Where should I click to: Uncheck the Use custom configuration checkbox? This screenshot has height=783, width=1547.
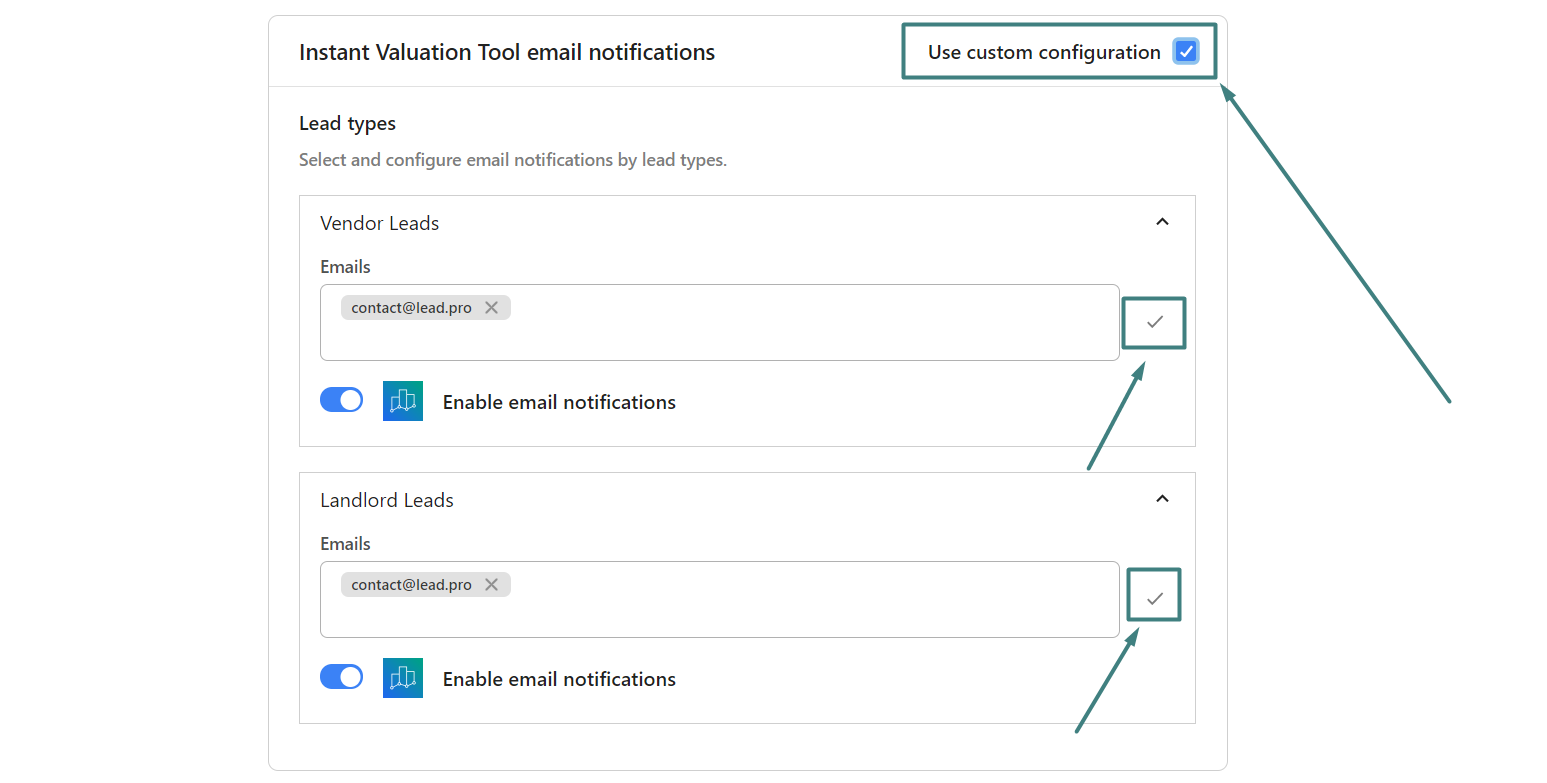1185,52
